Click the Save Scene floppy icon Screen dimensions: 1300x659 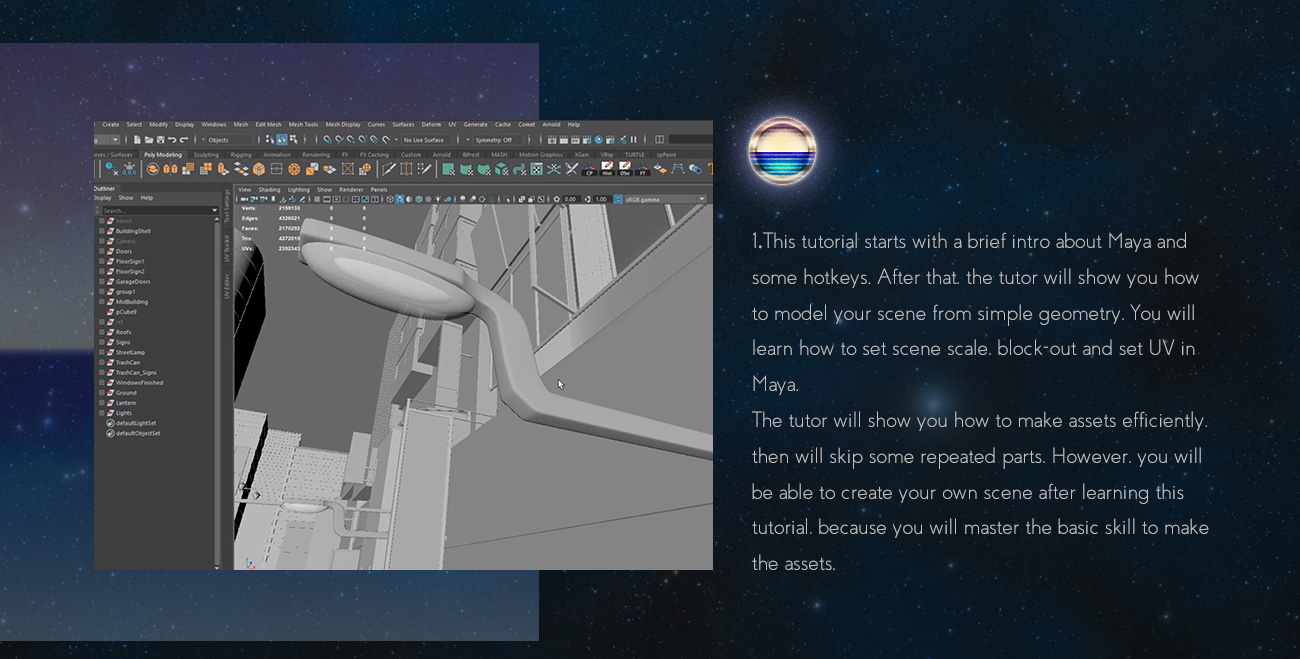coord(160,140)
